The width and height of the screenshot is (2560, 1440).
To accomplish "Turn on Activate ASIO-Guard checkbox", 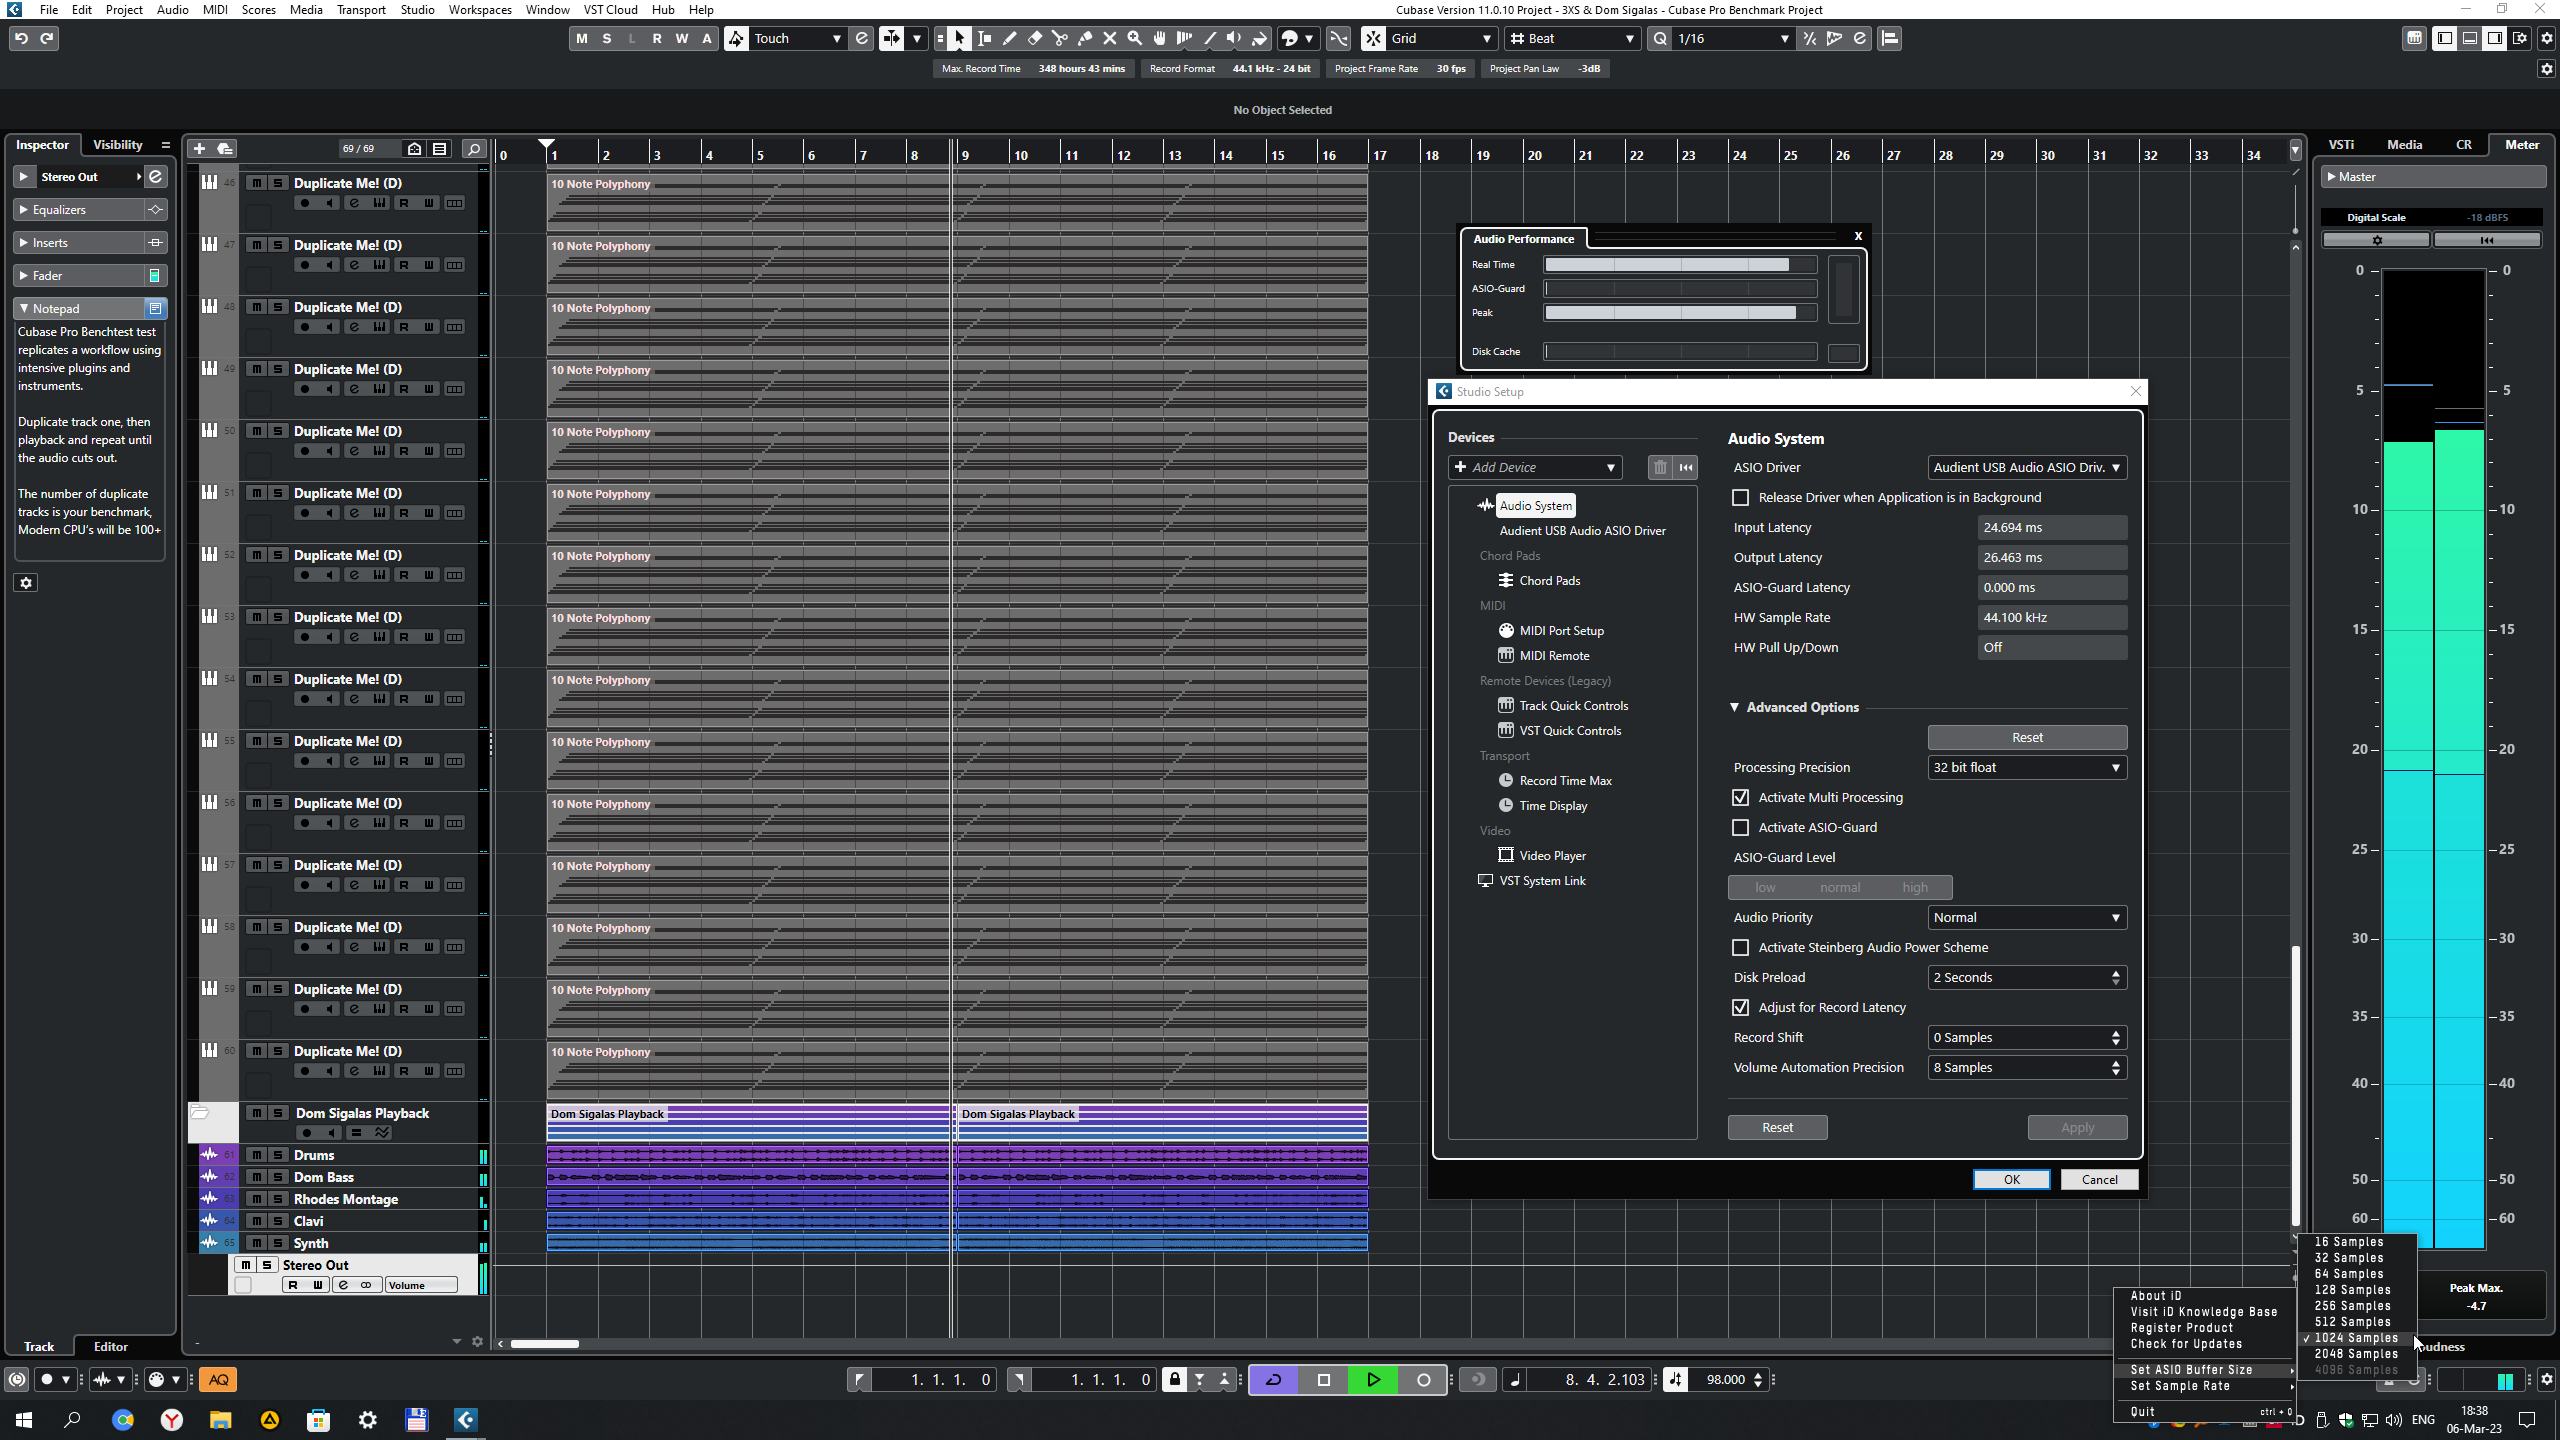I will coord(1741,828).
